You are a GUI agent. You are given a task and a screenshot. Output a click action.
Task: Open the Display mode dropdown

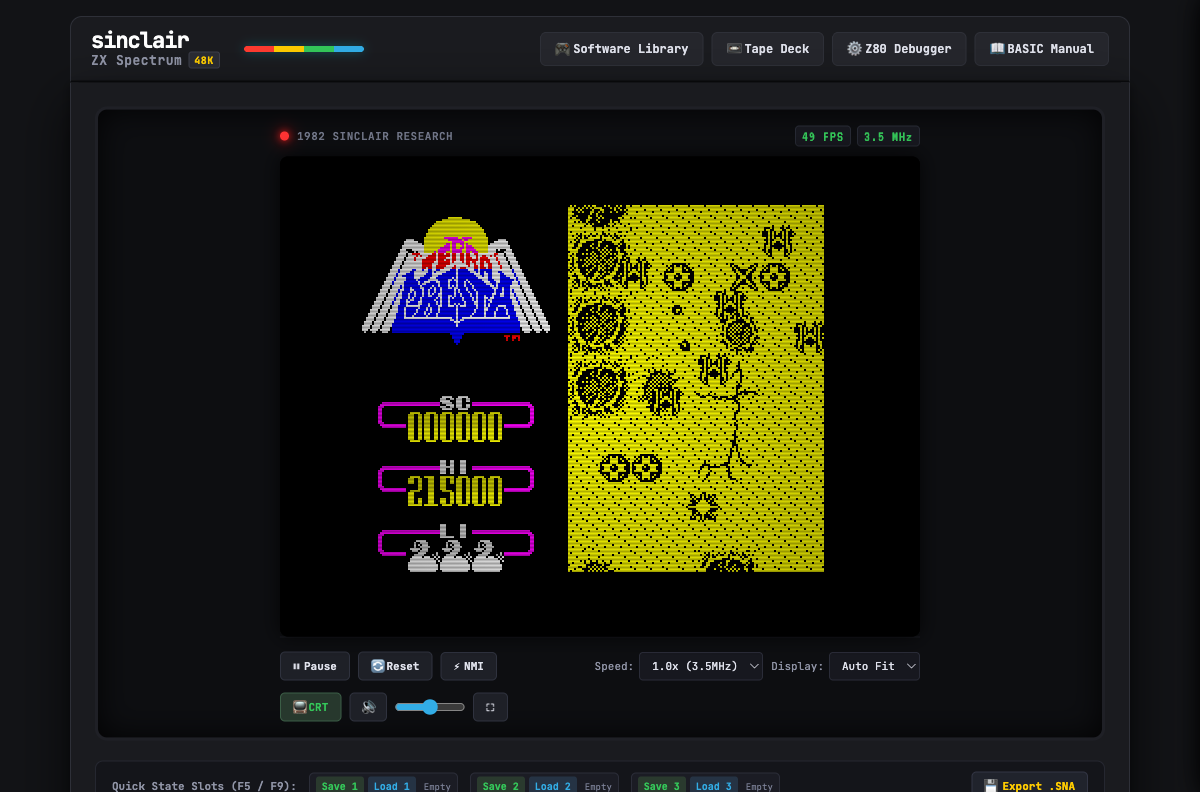(x=874, y=666)
